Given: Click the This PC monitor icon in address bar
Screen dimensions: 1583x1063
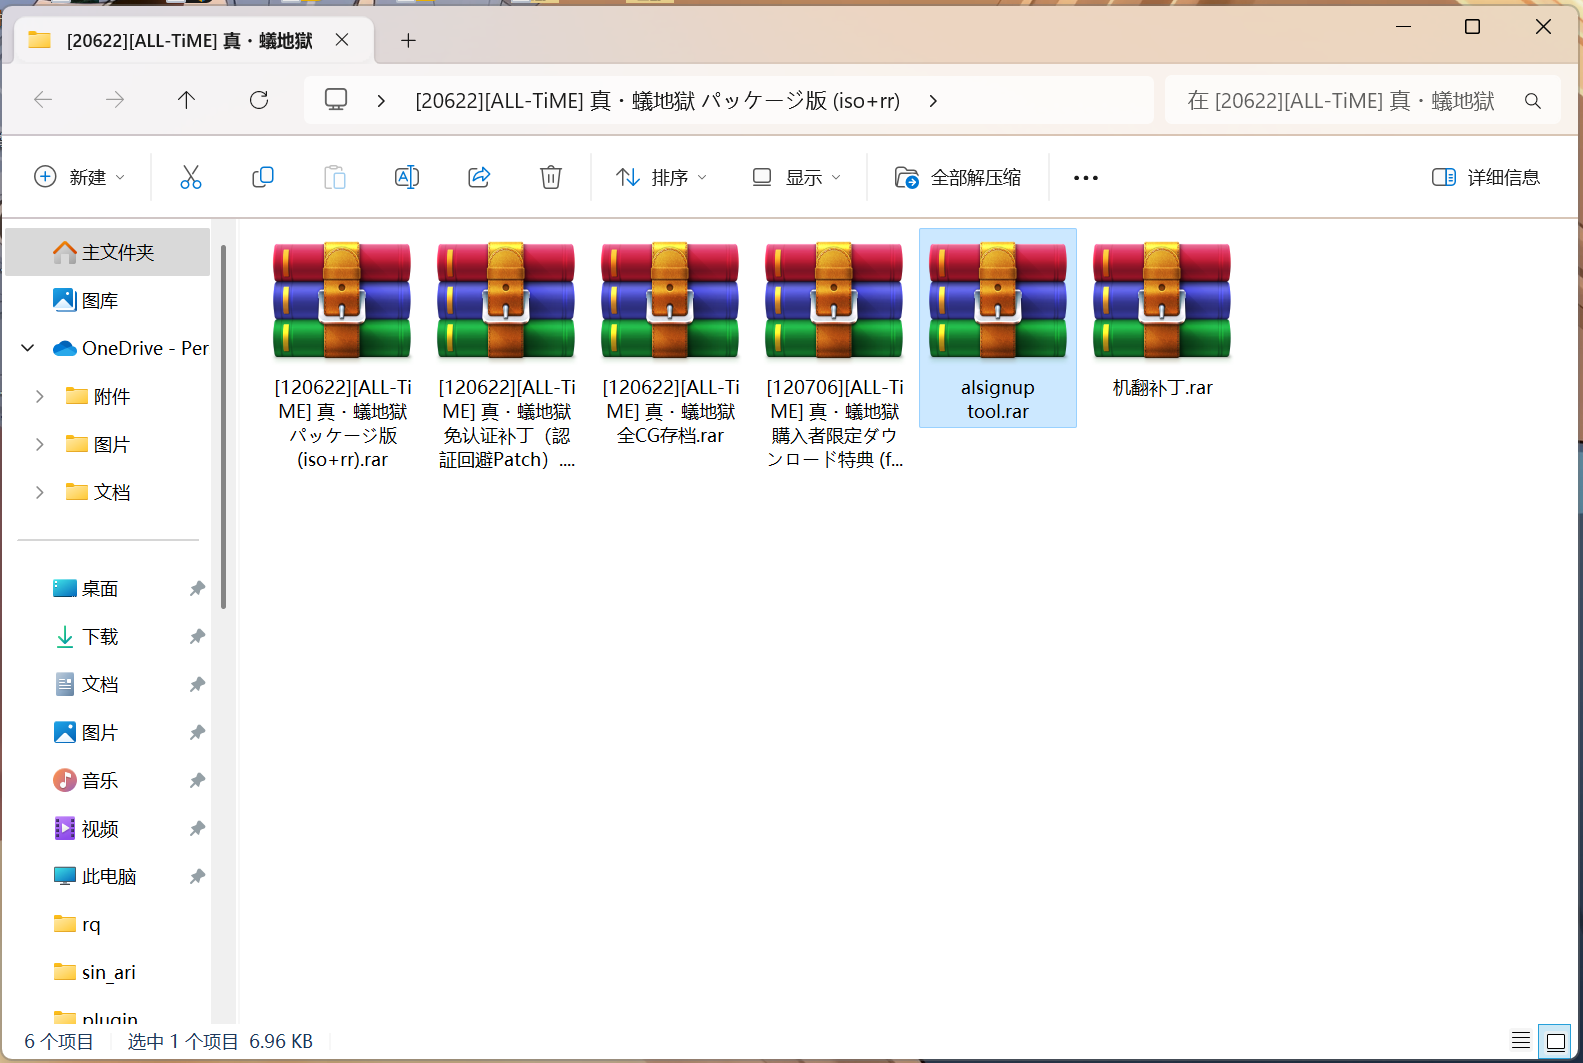Looking at the screenshot, I should point(336,100).
